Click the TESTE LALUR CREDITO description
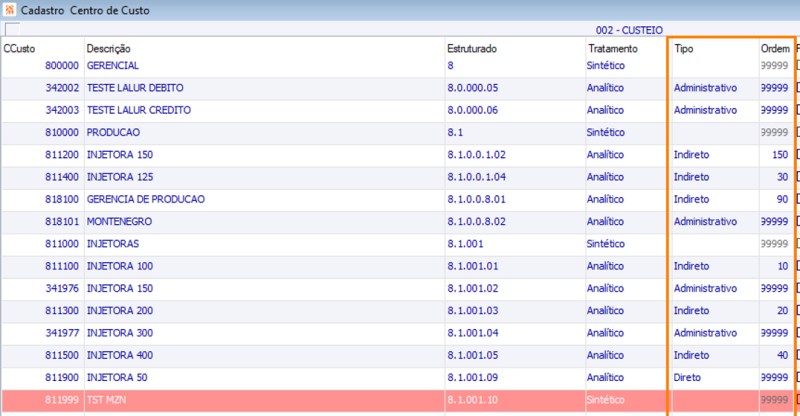The height and width of the screenshot is (416, 800). click(x=139, y=110)
